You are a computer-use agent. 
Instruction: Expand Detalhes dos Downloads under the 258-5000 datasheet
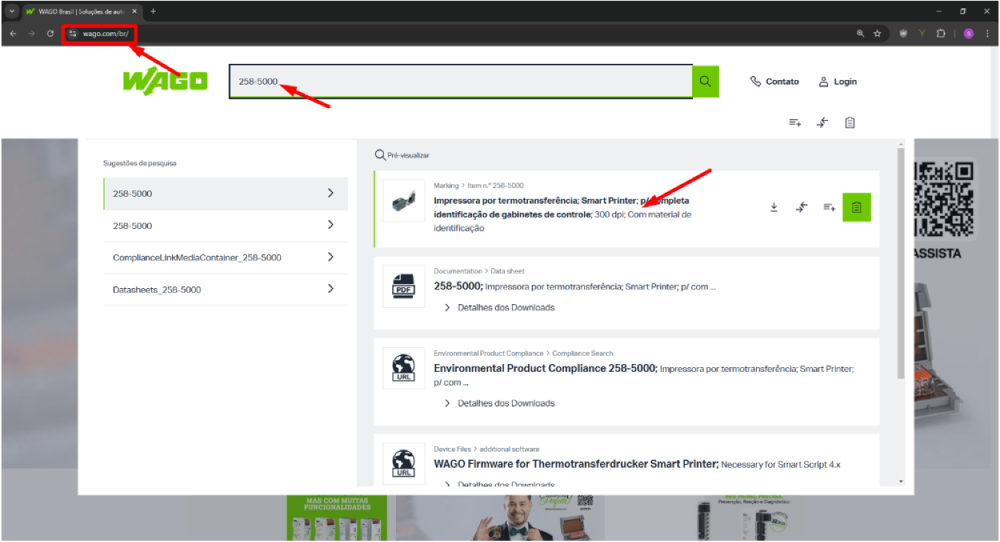pyautogui.click(x=505, y=307)
